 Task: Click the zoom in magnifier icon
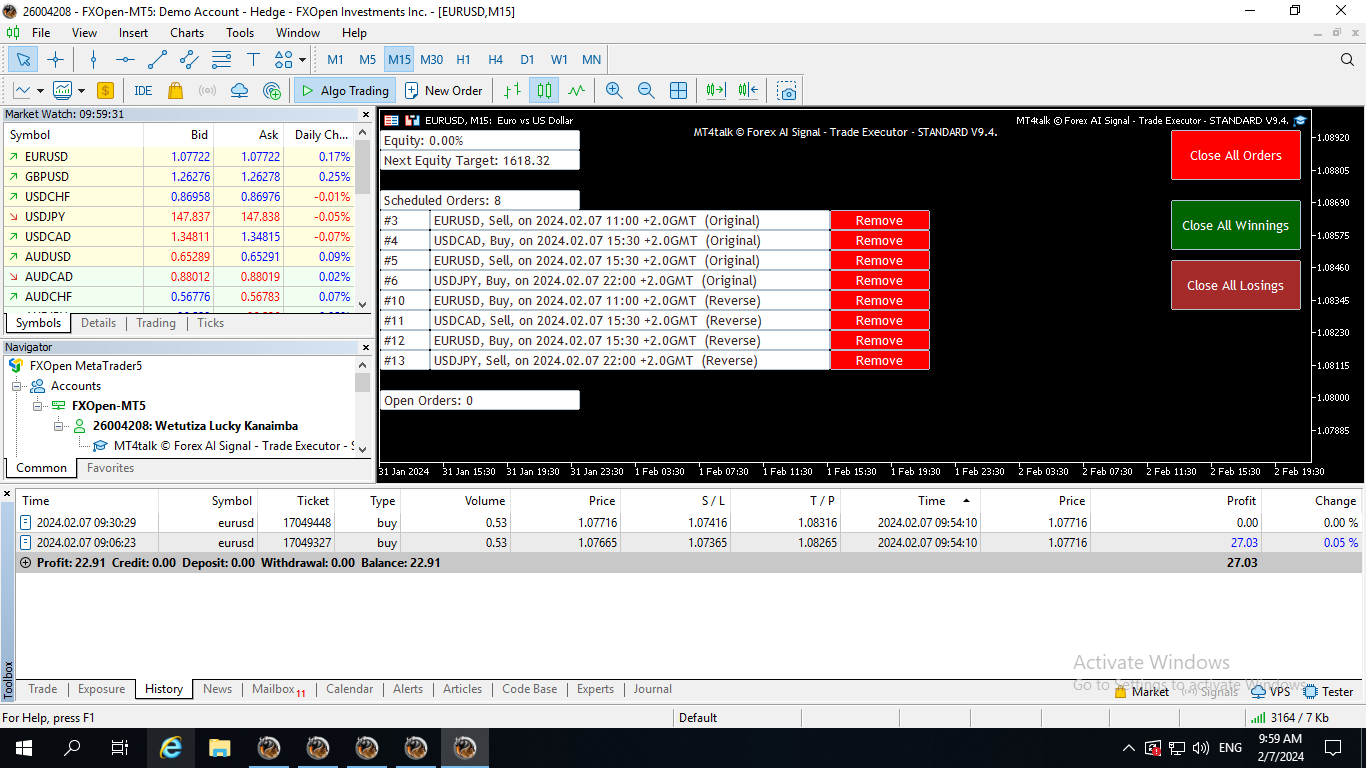tap(614, 91)
